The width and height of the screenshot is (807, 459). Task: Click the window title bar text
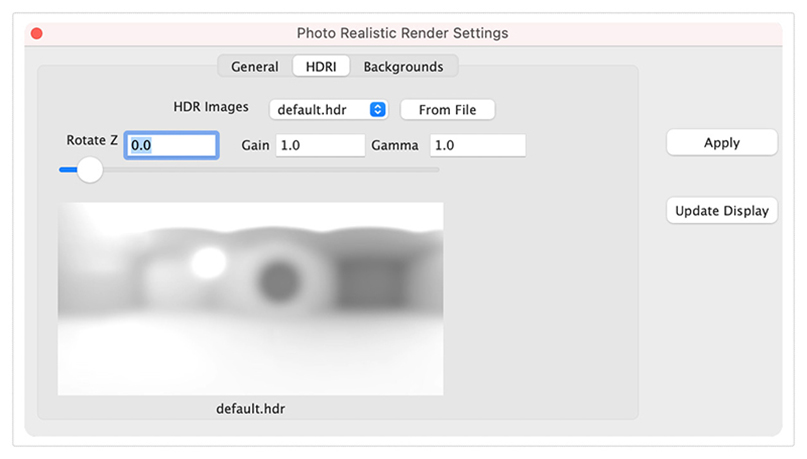402,33
